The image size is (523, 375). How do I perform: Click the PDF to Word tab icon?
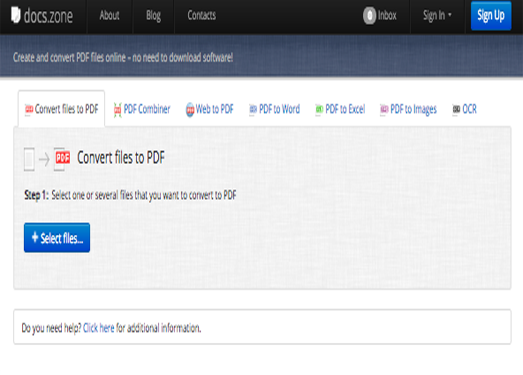coord(253,109)
